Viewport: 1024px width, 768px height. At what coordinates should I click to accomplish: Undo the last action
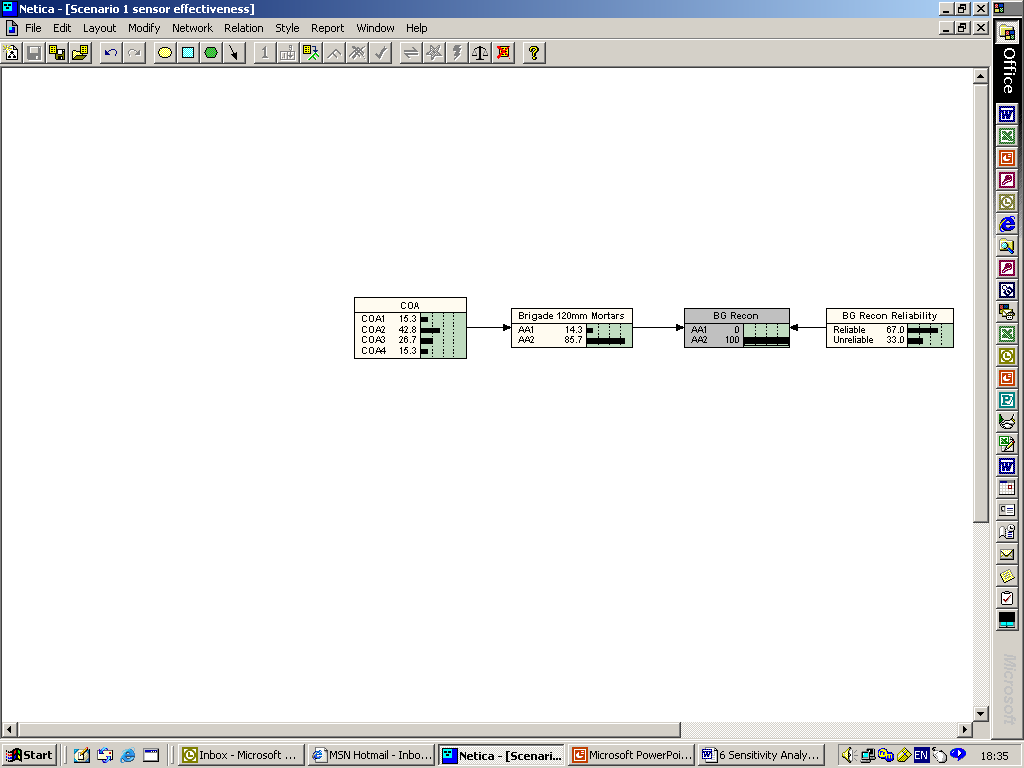click(x=111, y=53)
